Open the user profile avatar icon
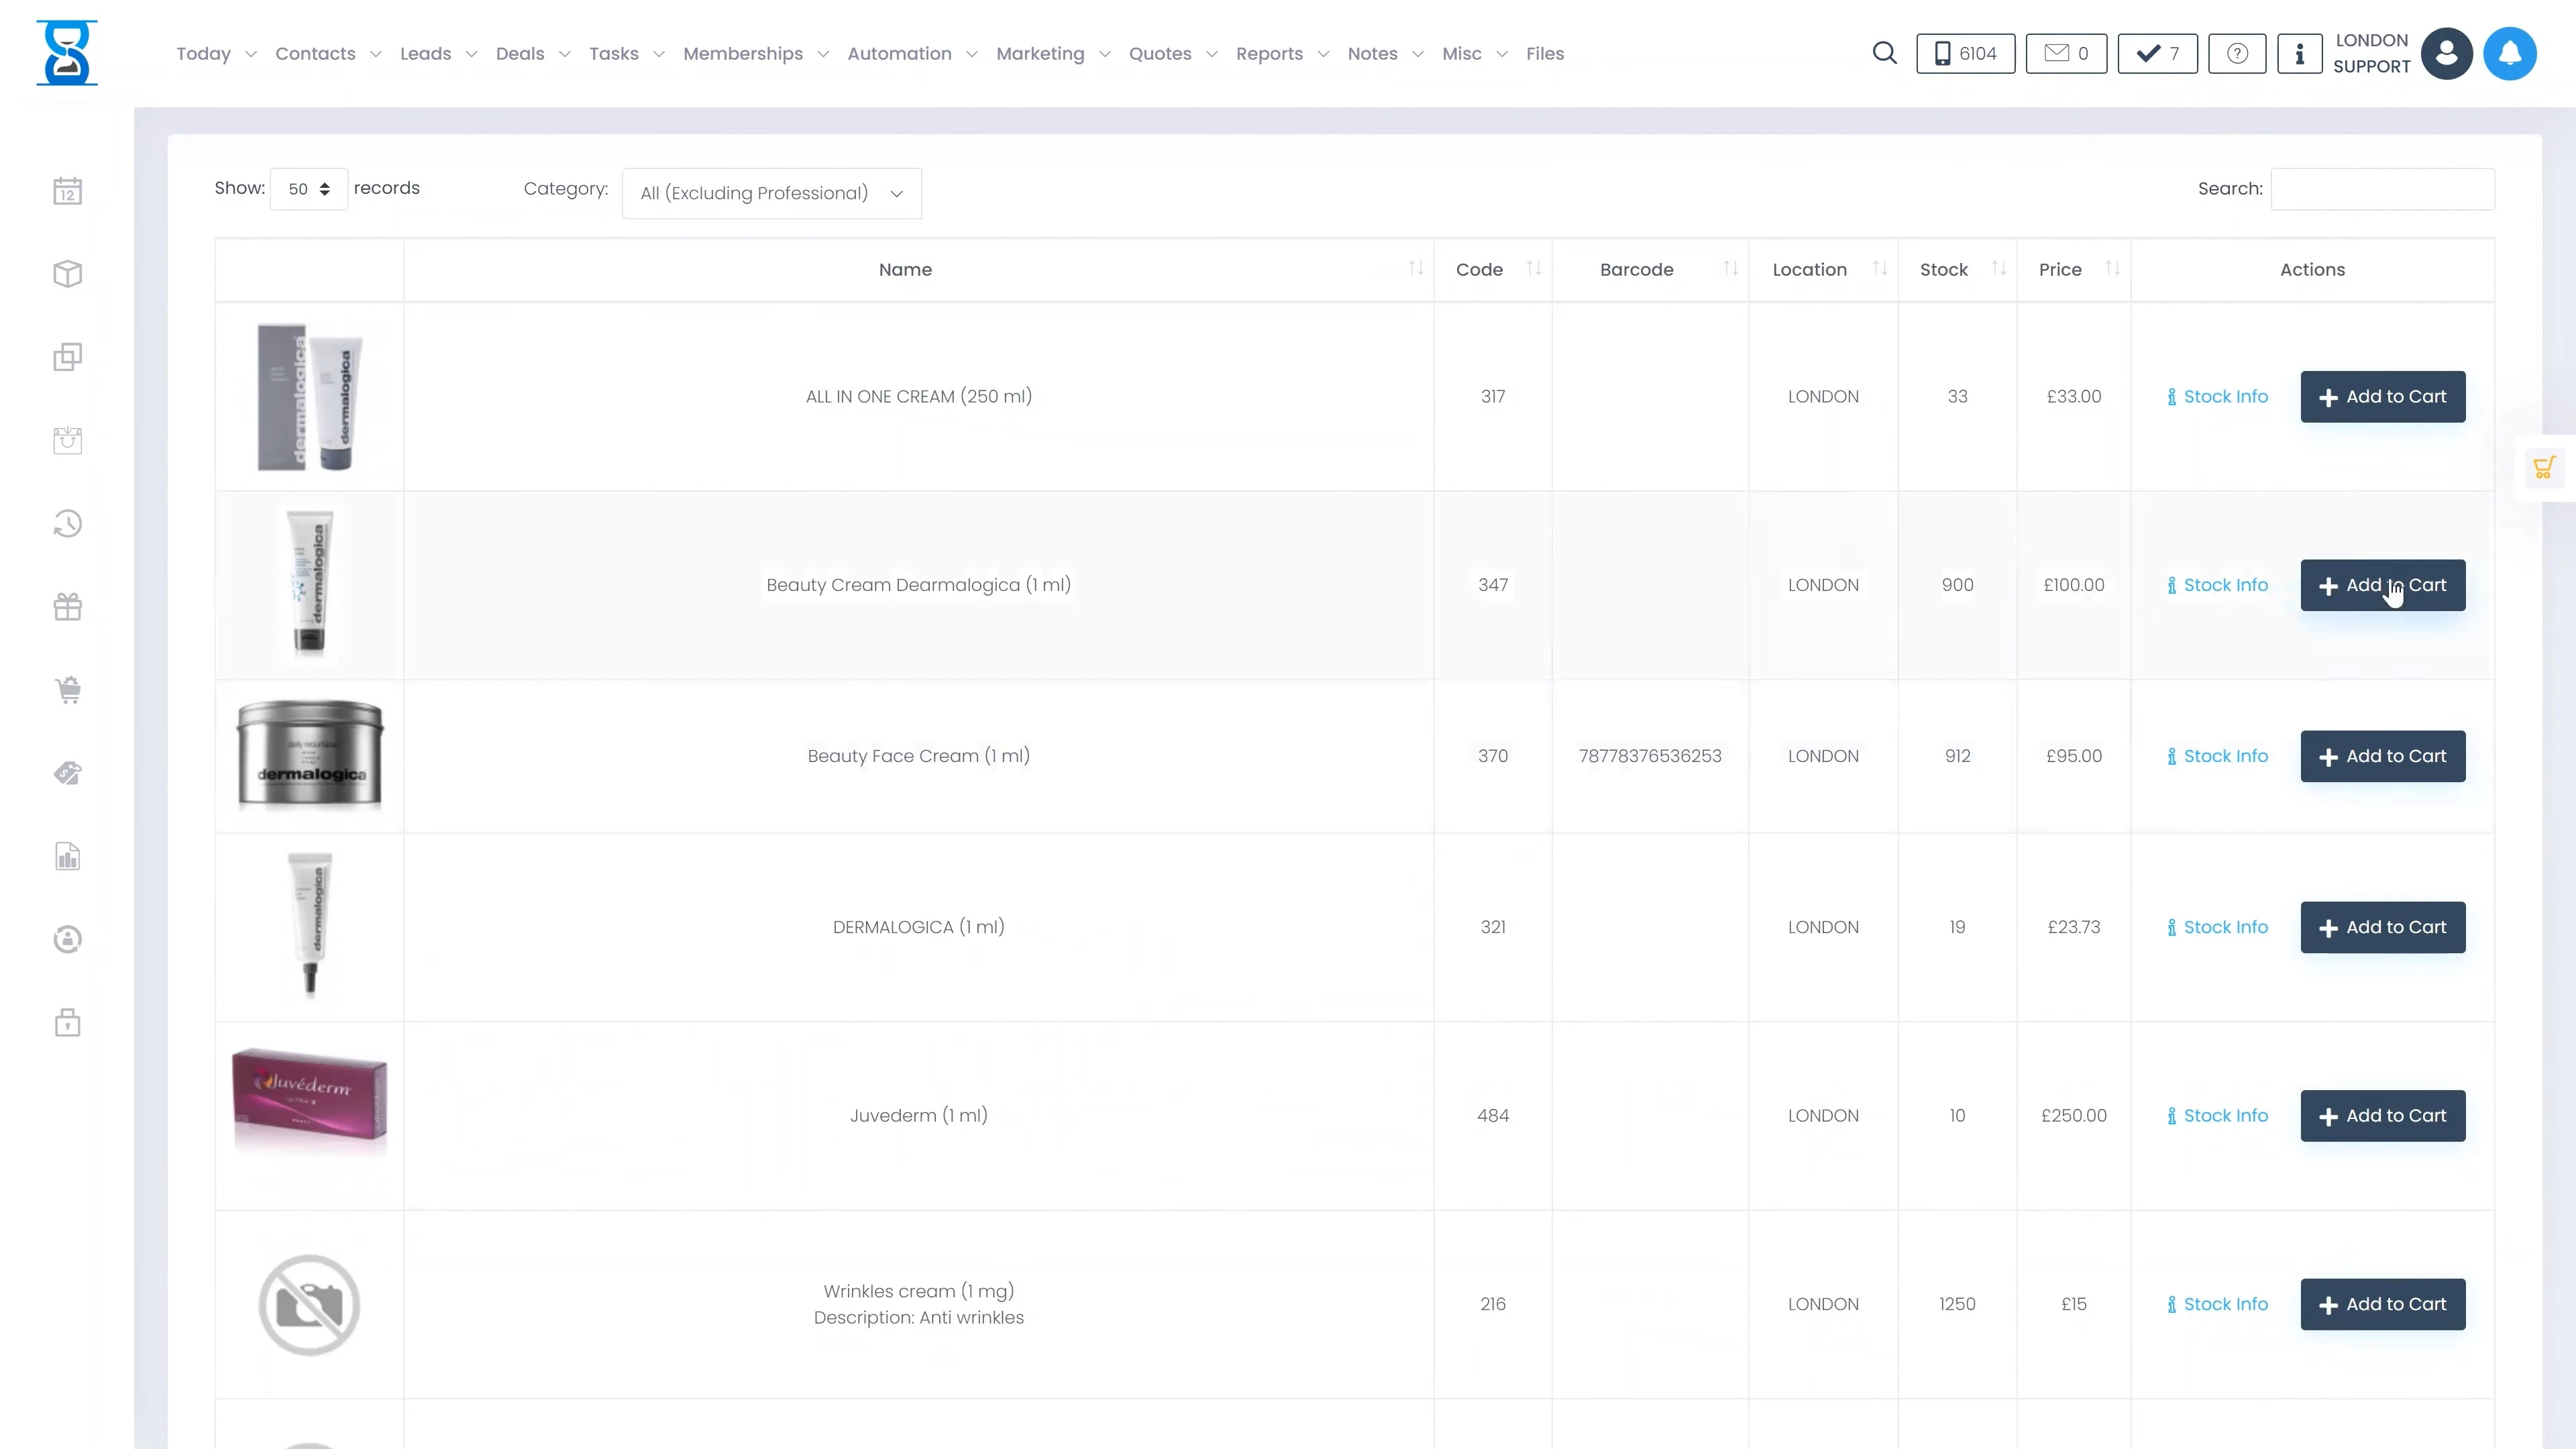This screenshot has height=1449, width=2576. point(2446,54)
